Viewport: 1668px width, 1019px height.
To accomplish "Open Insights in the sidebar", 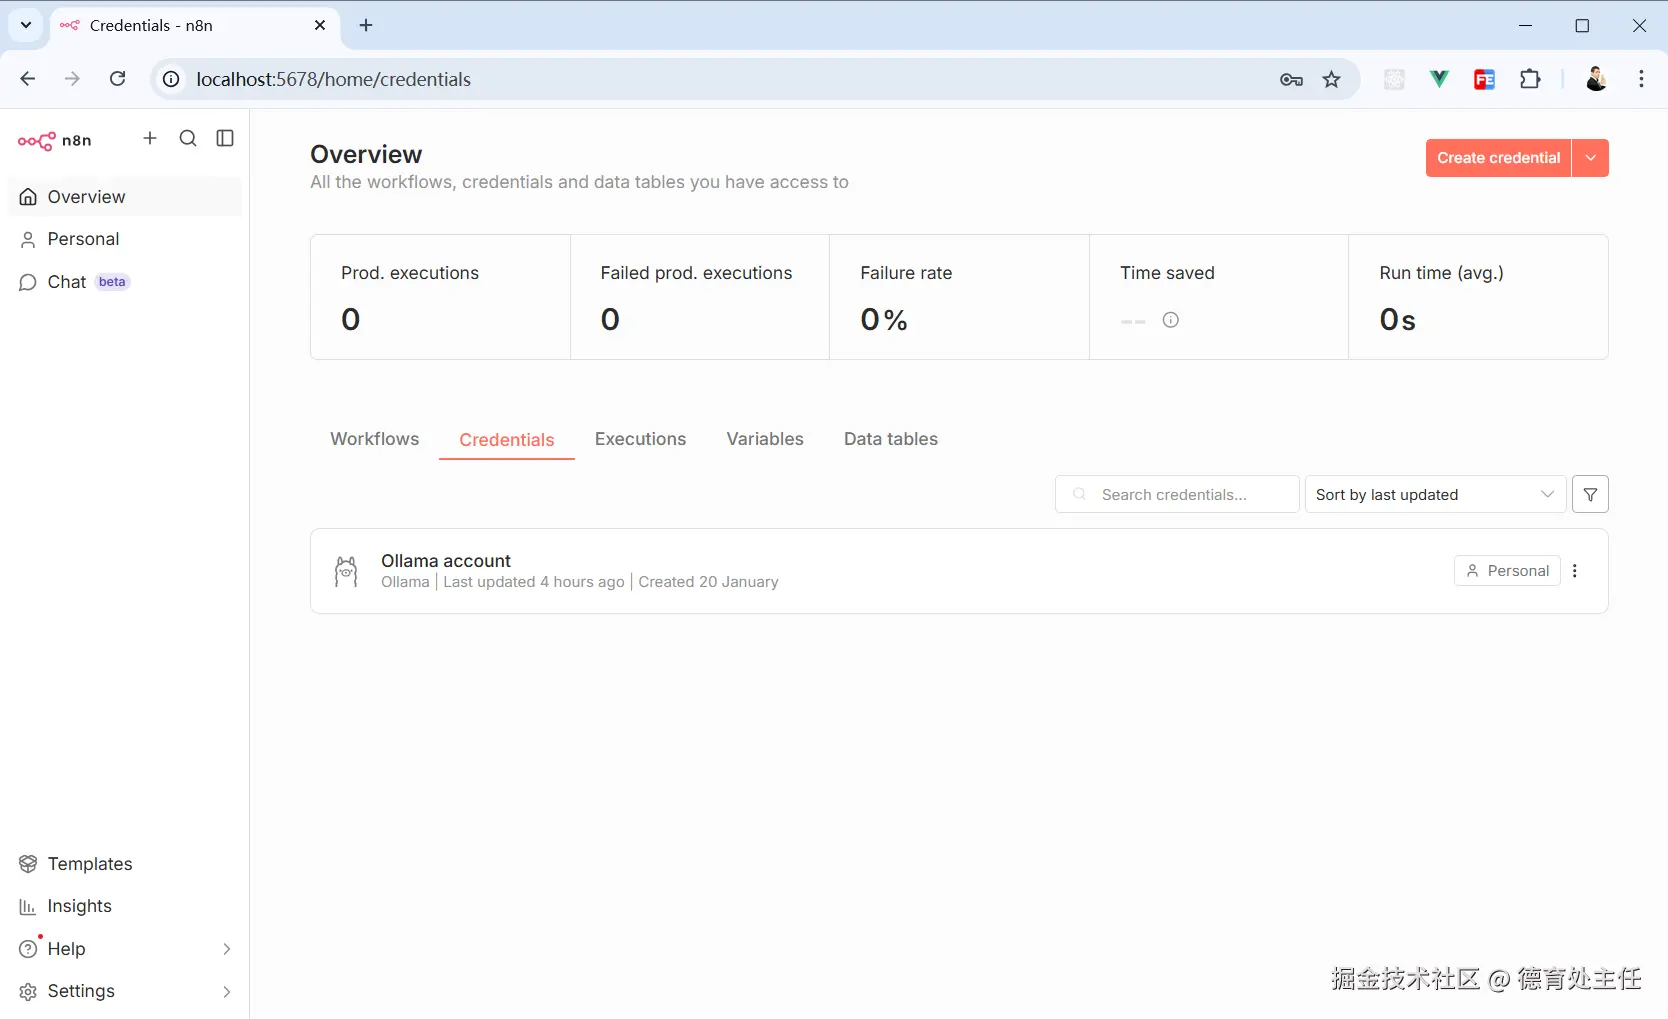I will click(x=125, y=906).
